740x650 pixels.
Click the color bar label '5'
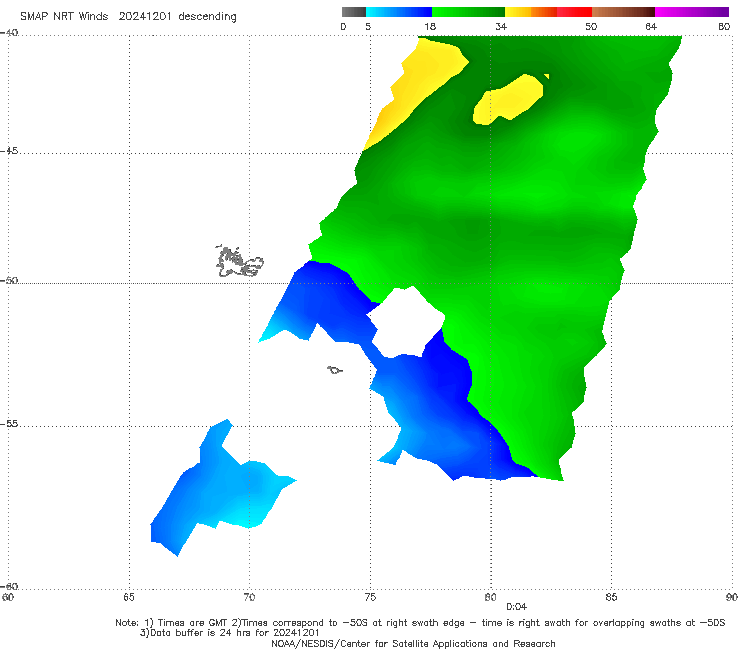pos(368,26)
